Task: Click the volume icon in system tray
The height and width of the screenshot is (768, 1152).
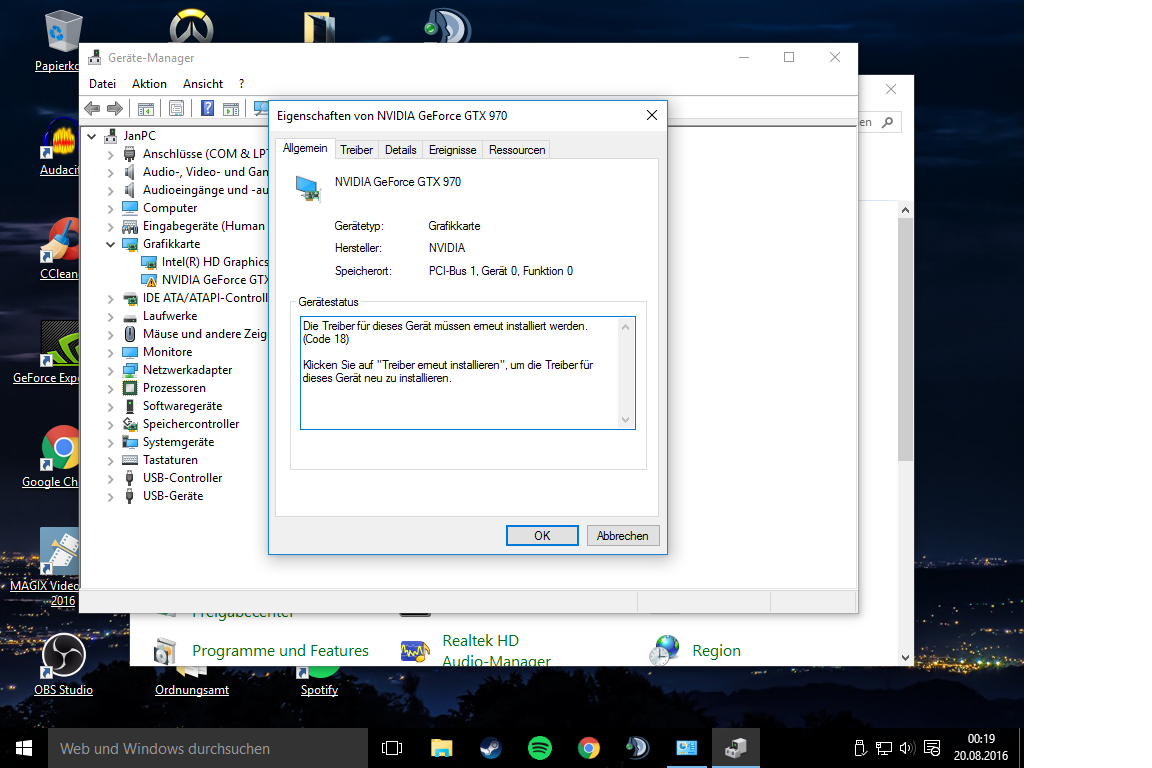Action: point(907,748)
